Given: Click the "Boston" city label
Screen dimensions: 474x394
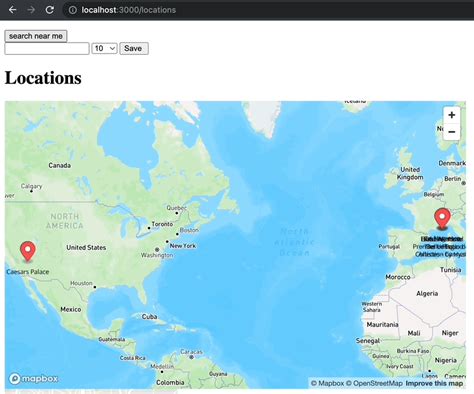Looking at the screenshot, I should click(x=189, y=230).
